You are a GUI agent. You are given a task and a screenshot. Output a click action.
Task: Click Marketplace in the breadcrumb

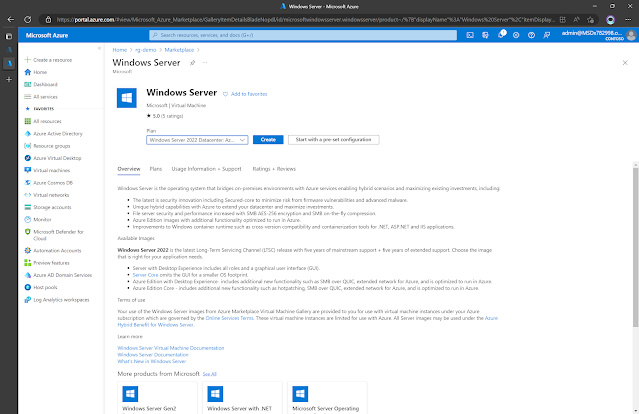(179, 50)
